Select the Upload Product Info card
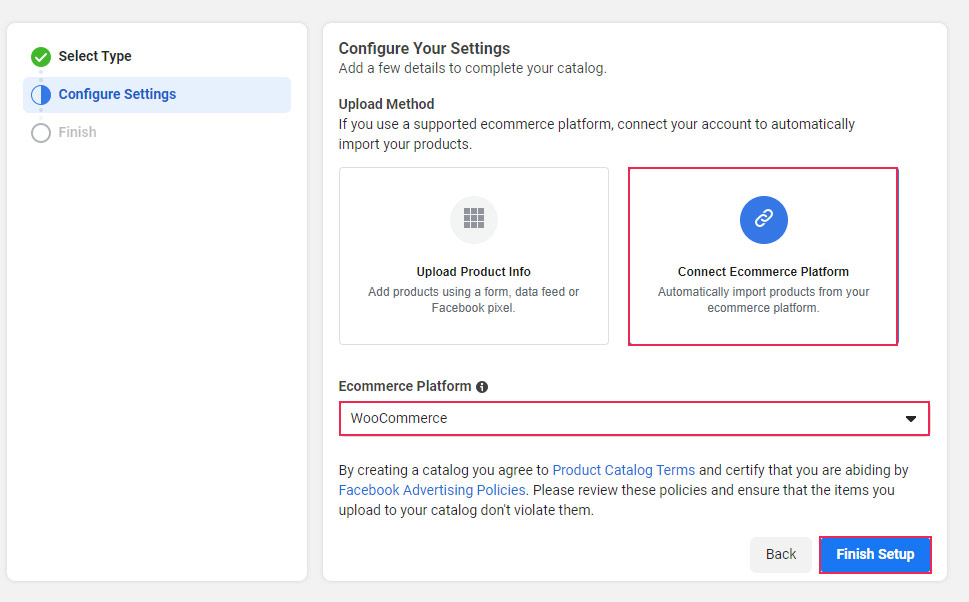This screenshot has width=969, height=602. tap(473, 256)
